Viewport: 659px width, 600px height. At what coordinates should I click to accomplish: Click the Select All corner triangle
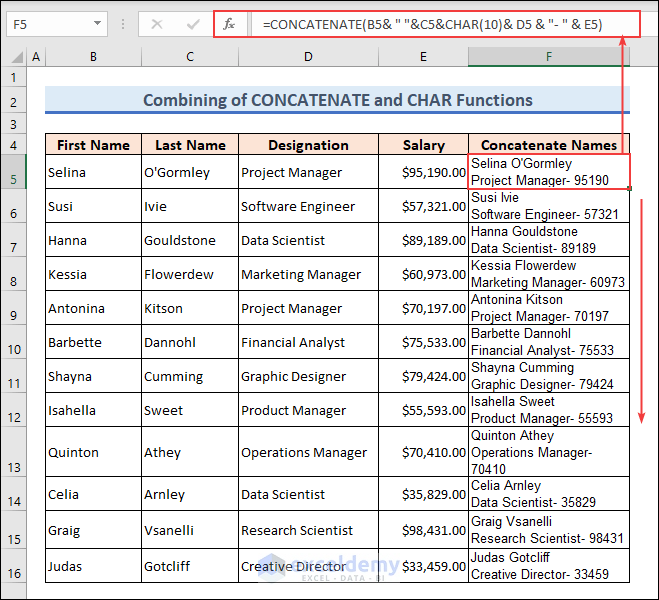[x=14, y=58]
